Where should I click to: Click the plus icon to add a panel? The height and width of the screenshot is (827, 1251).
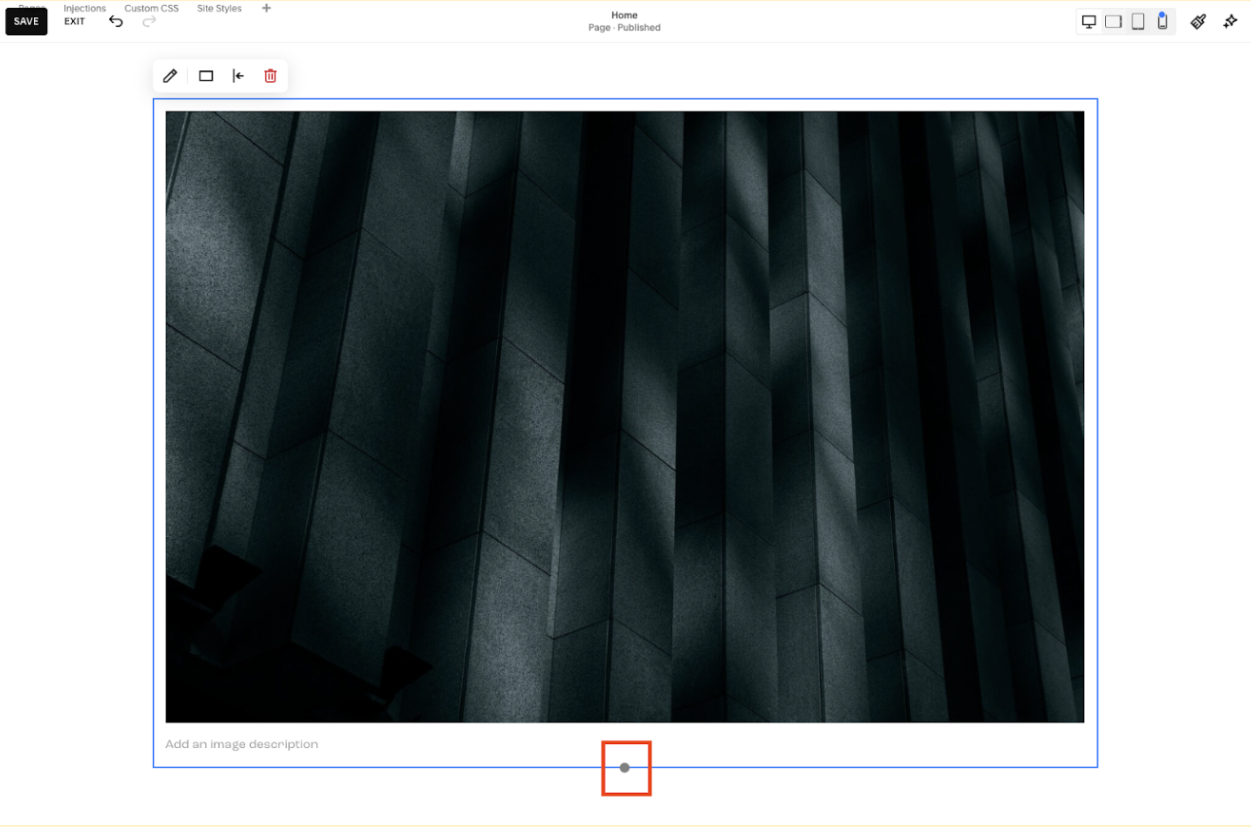click(266, 8)
